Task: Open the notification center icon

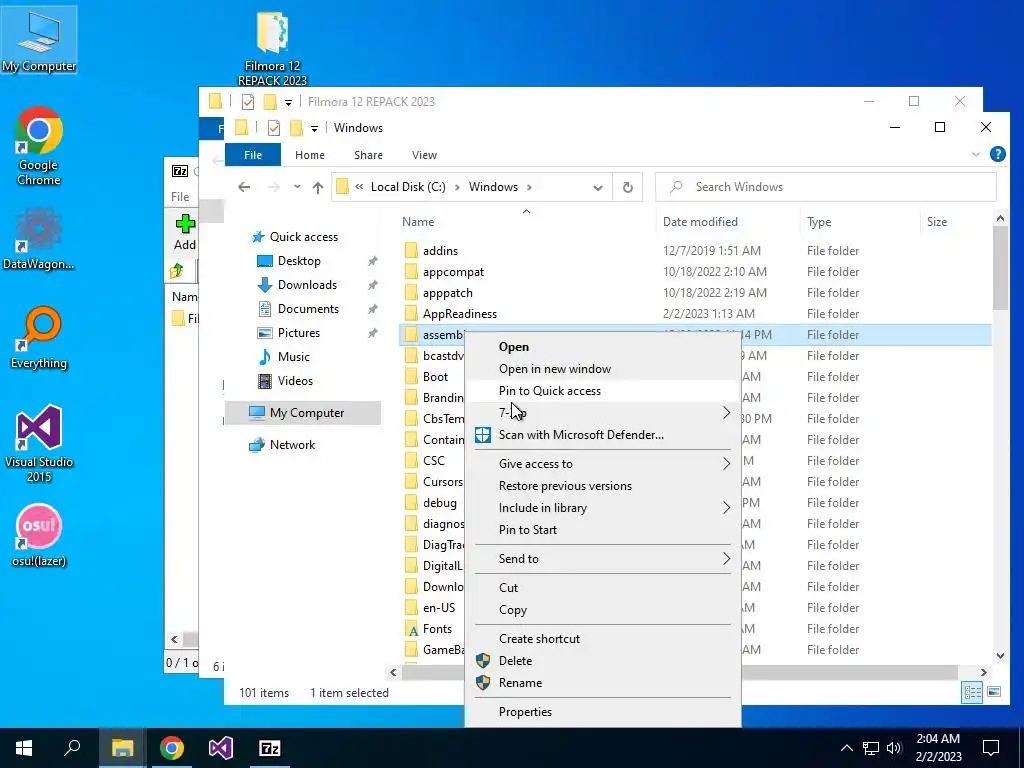Action: click(991, 748)
